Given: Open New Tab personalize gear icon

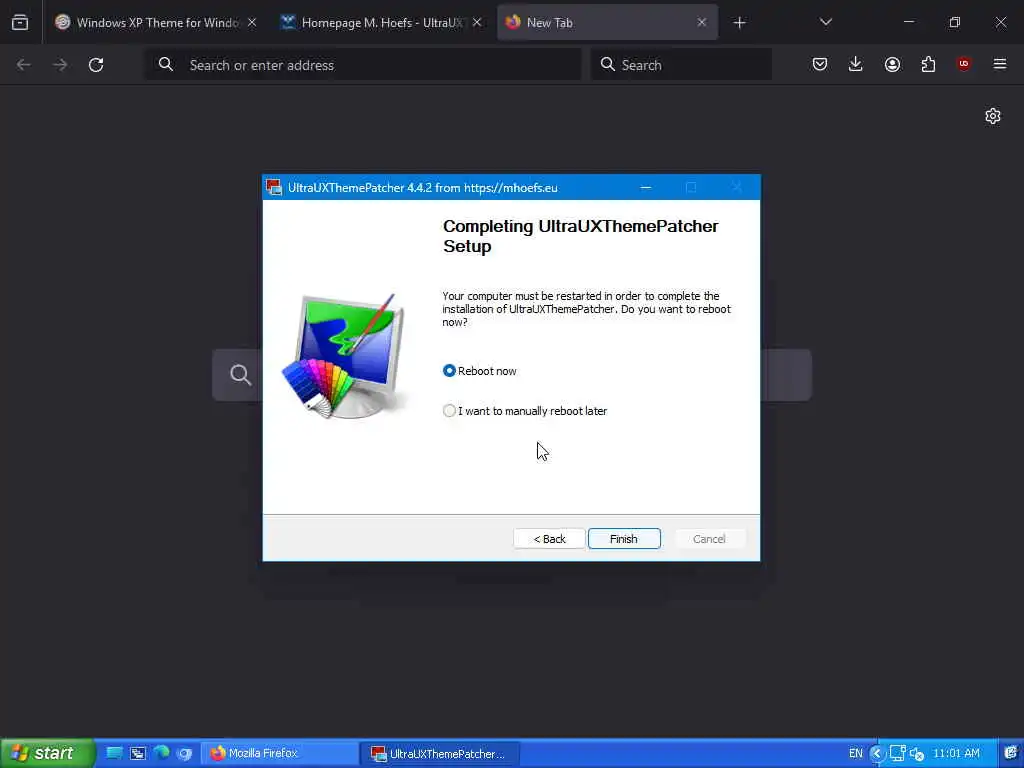Looking at the screenshot, I should [x=993, y=116].
